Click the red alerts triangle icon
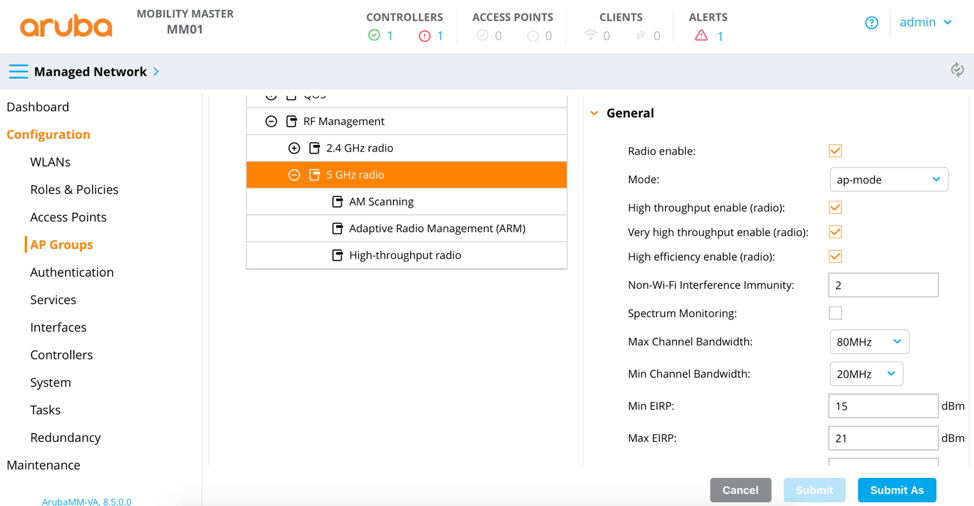Image resolution: width=974 pixels, height=506 pixels. click(x=701, y=36)
